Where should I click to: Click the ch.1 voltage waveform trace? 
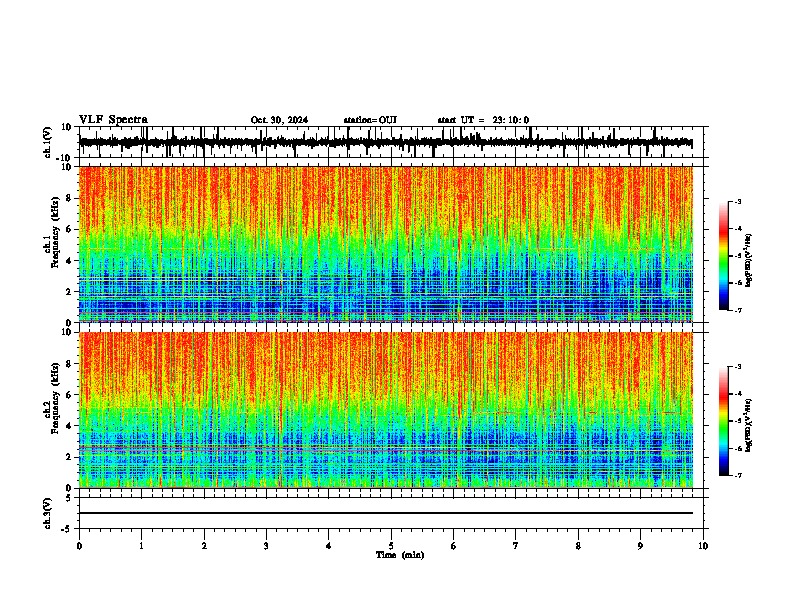tap(385, 142)
